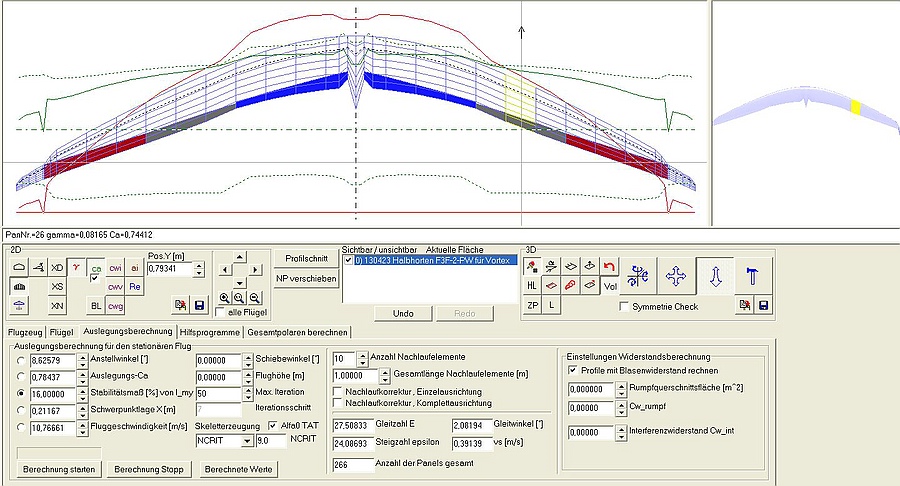
Task: Click the yellow highlighted wing panel in plot
Action: tap(519, 99)
